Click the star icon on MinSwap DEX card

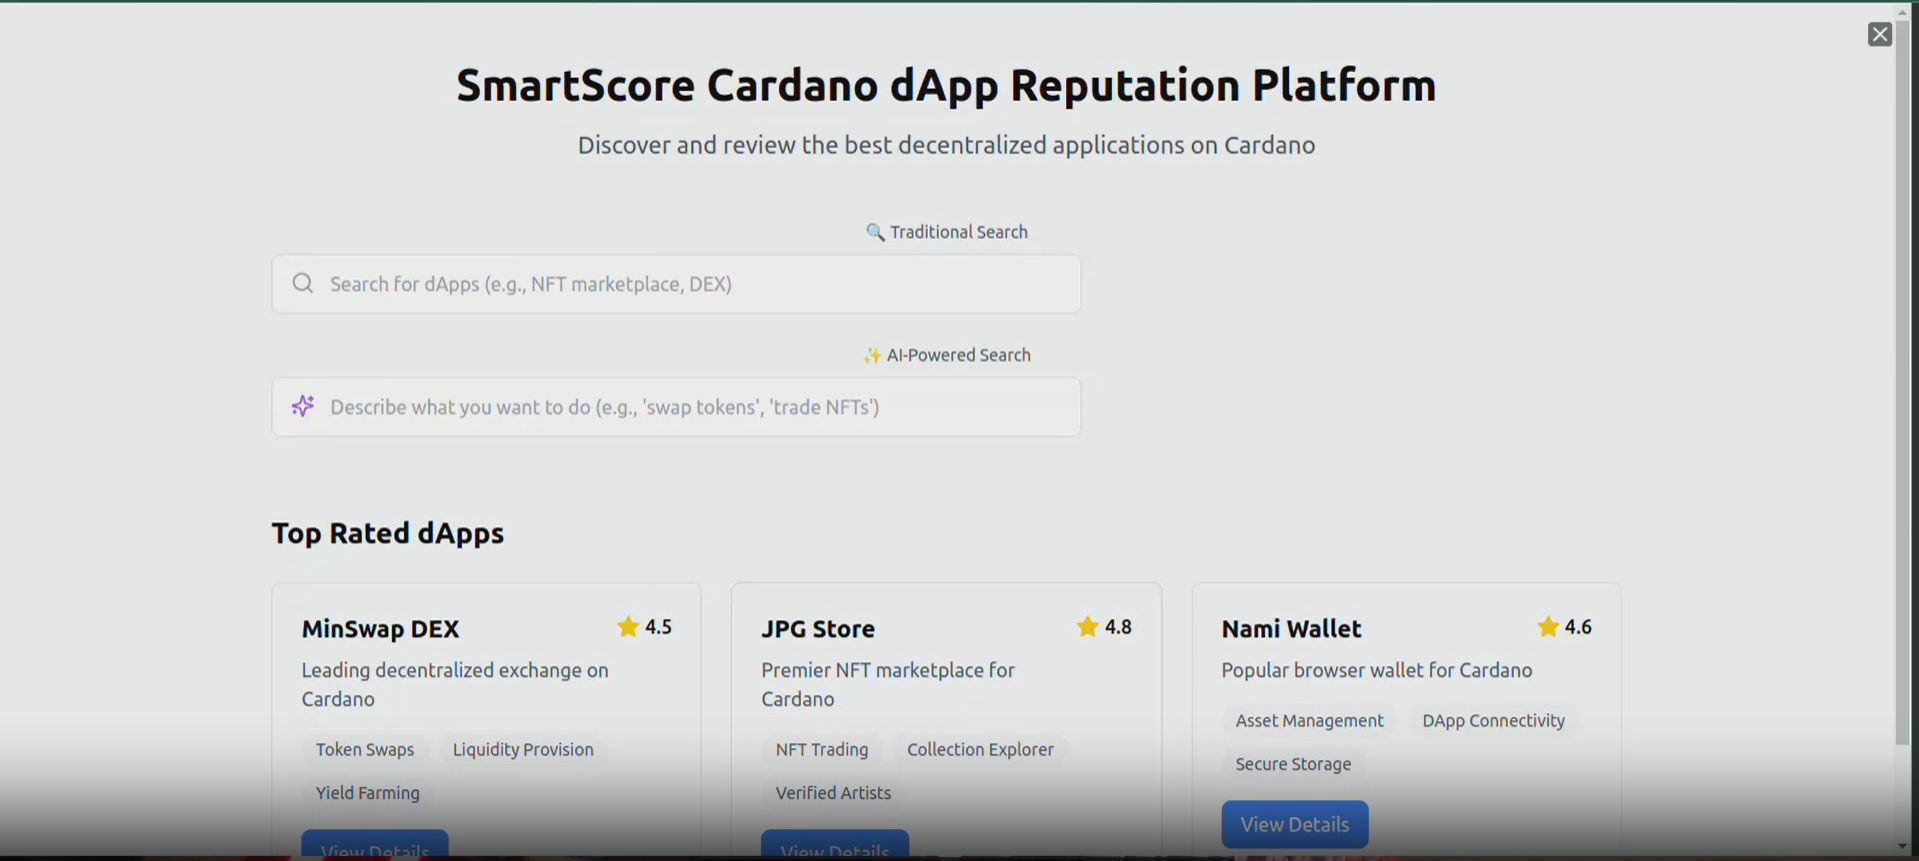pos(628,627)
